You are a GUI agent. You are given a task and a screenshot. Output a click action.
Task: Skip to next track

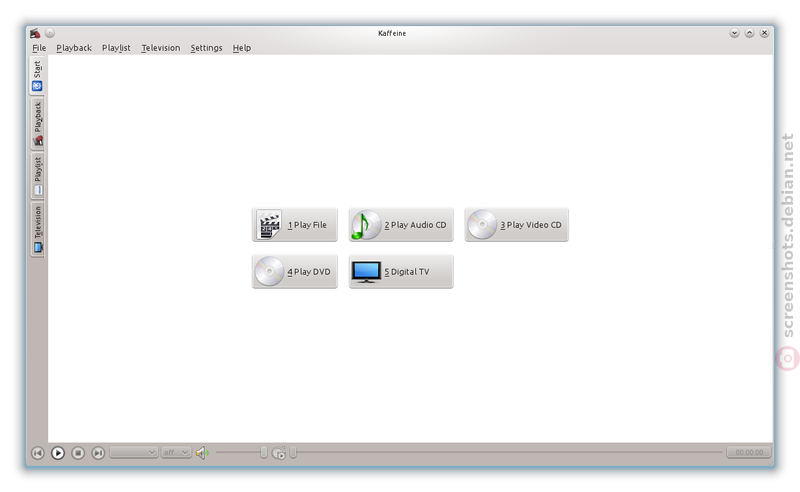[98, 453]
